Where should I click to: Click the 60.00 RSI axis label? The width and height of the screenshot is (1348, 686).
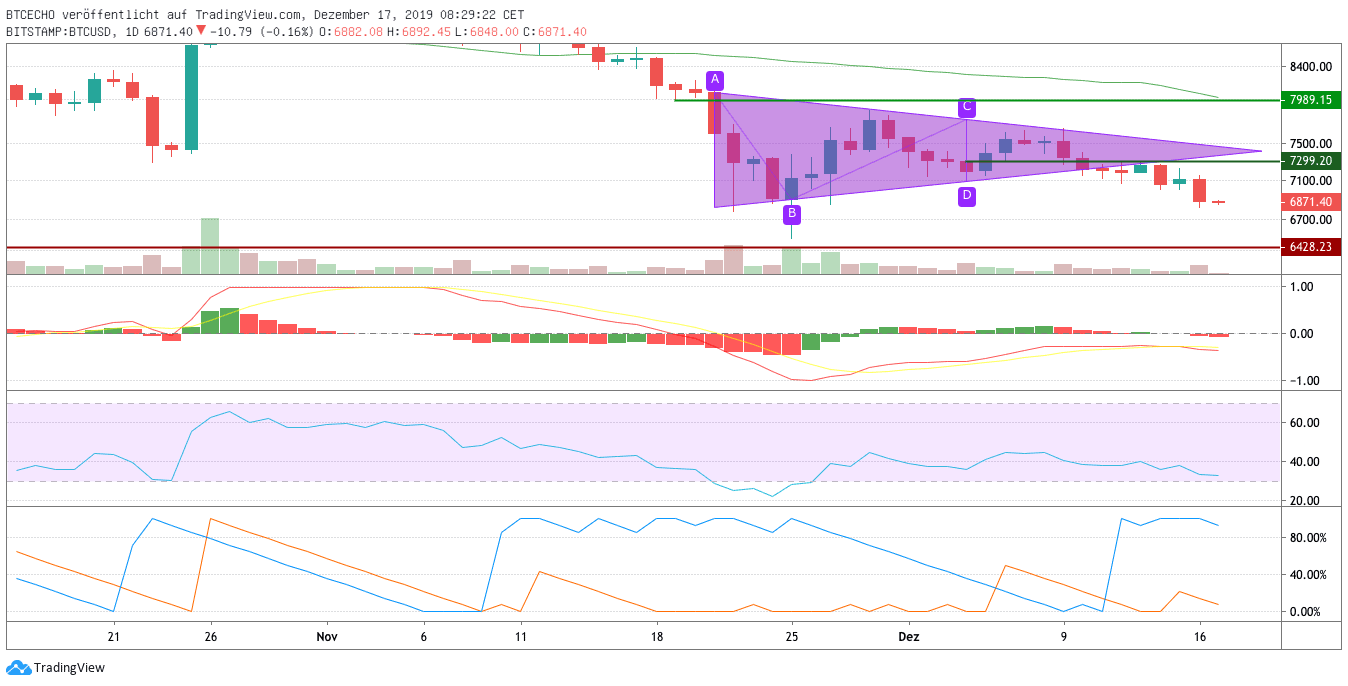(1303, 423)
